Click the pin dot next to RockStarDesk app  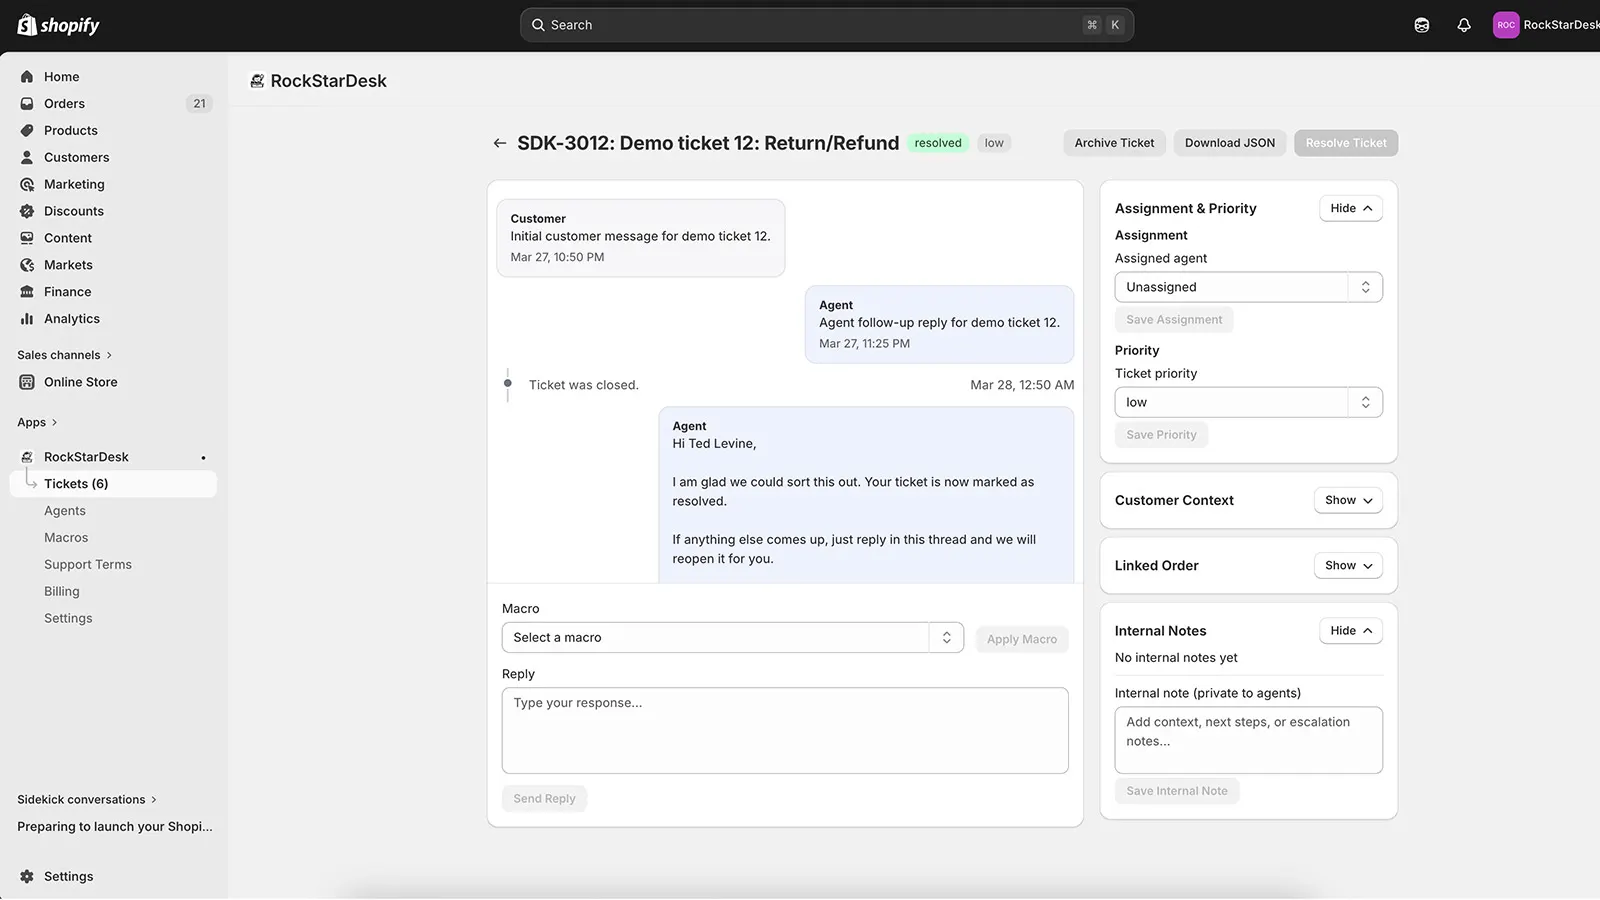pos(203,459)
